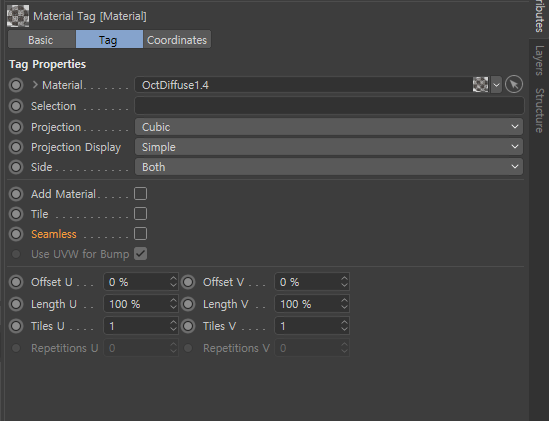The height and width of the screenshot is (421, 549).
Task: Enable the Add Material checkbox
Action: point(140,194)
